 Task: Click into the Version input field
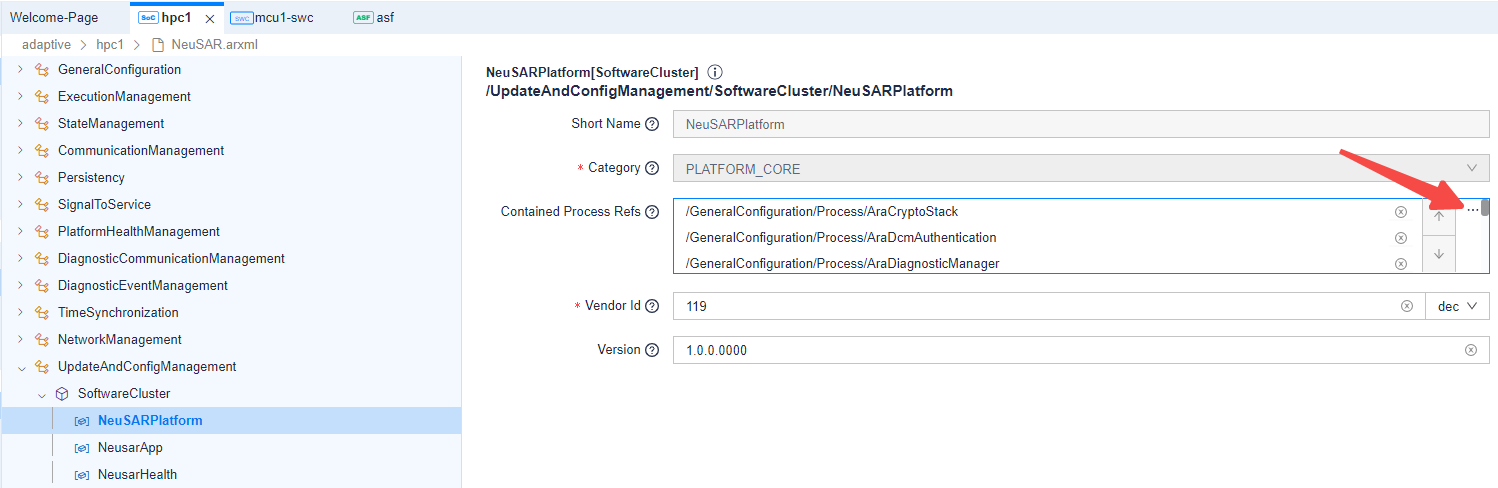pos(1060,350)
